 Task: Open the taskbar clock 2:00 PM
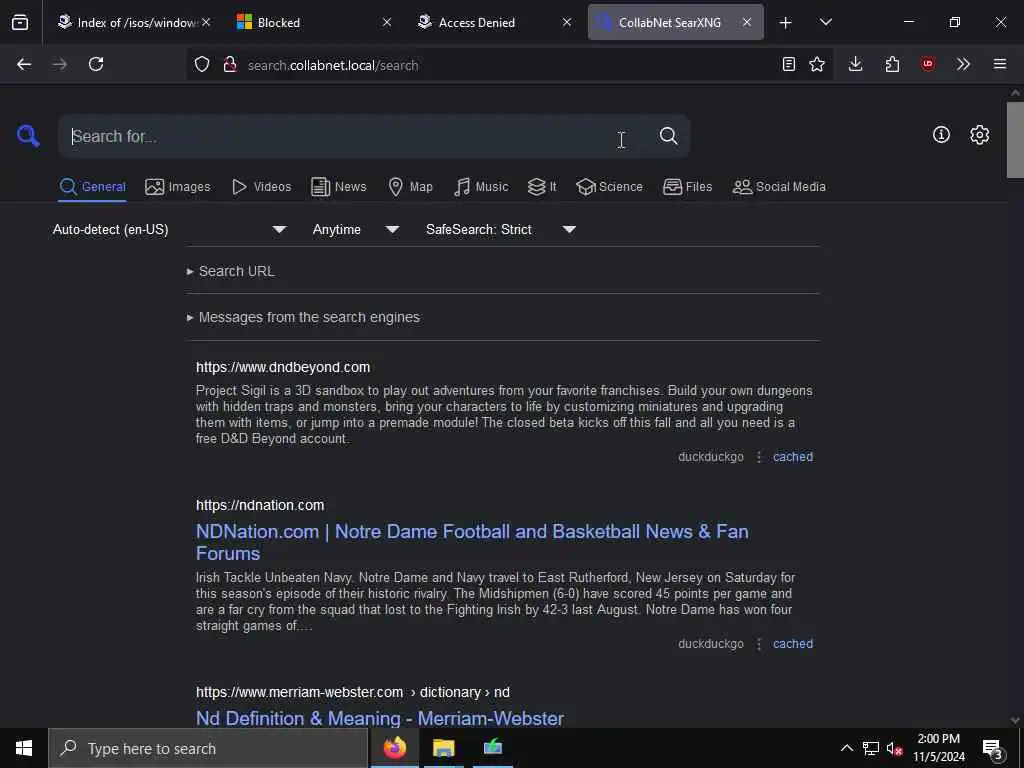point(938,748)
